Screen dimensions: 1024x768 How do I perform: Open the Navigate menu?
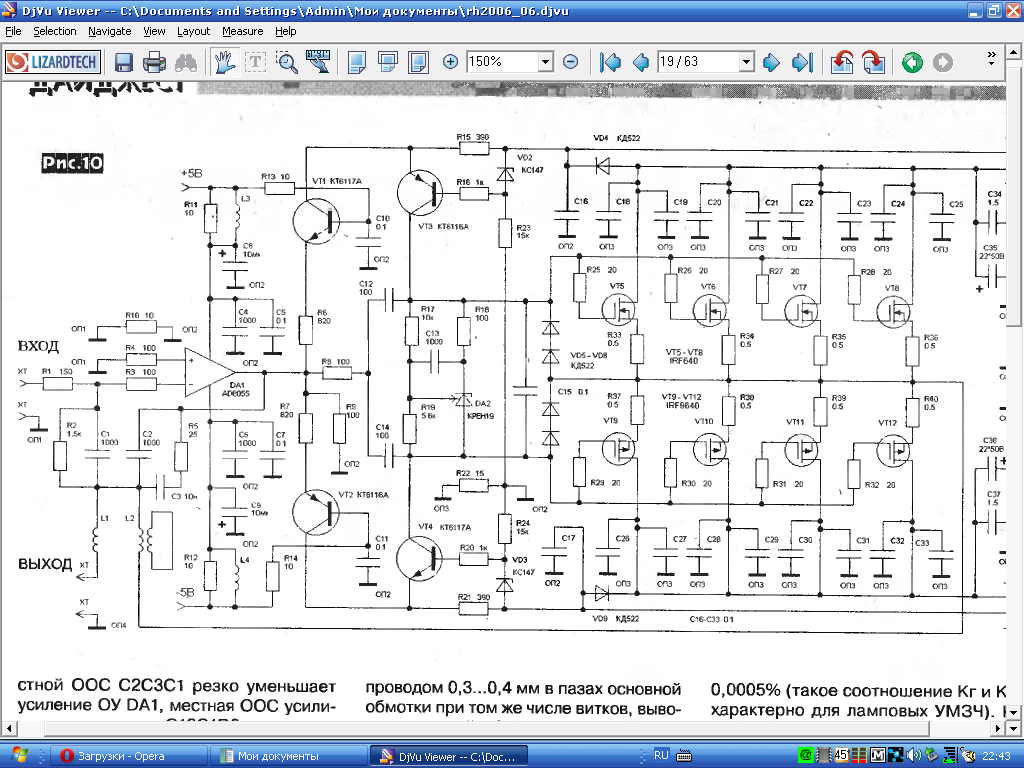coord(110,31)
